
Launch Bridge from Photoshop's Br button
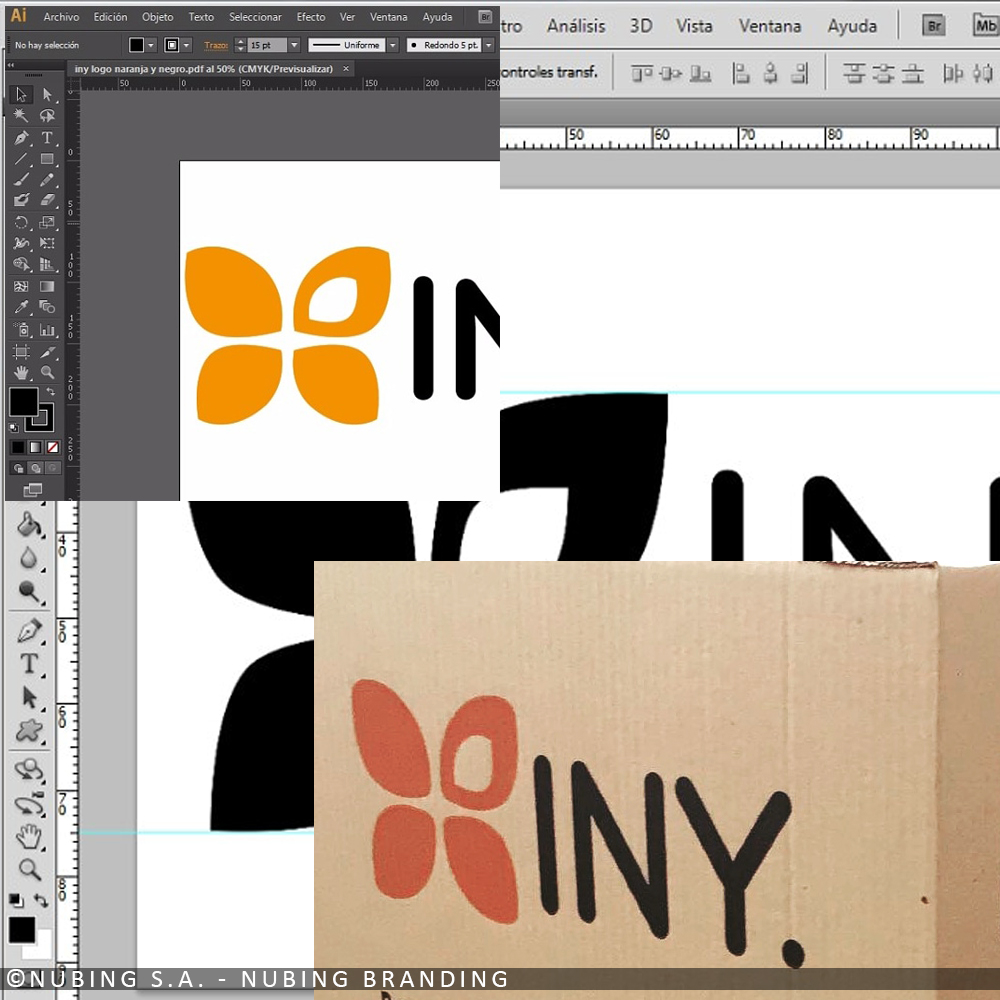click(934, 26)
